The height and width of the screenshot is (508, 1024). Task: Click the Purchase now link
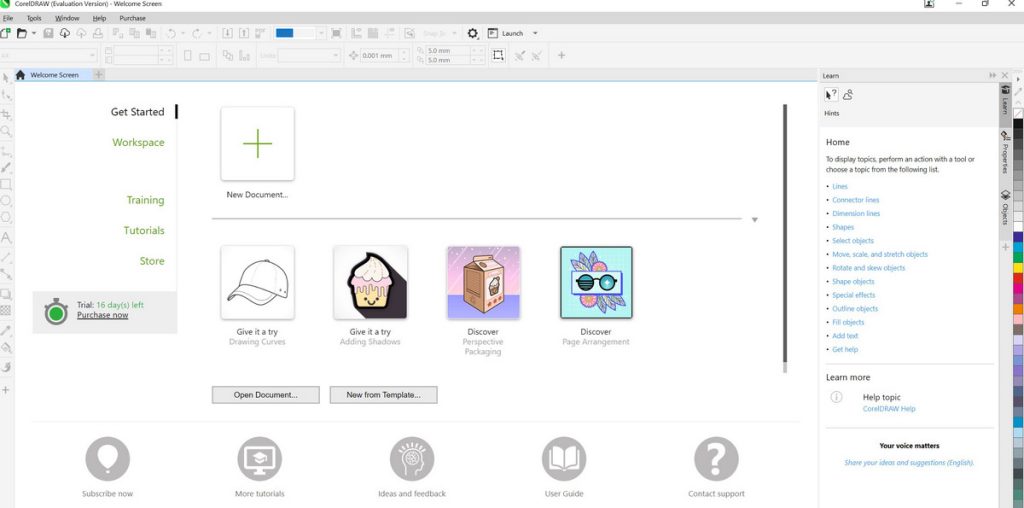click(x=103, y=315)
